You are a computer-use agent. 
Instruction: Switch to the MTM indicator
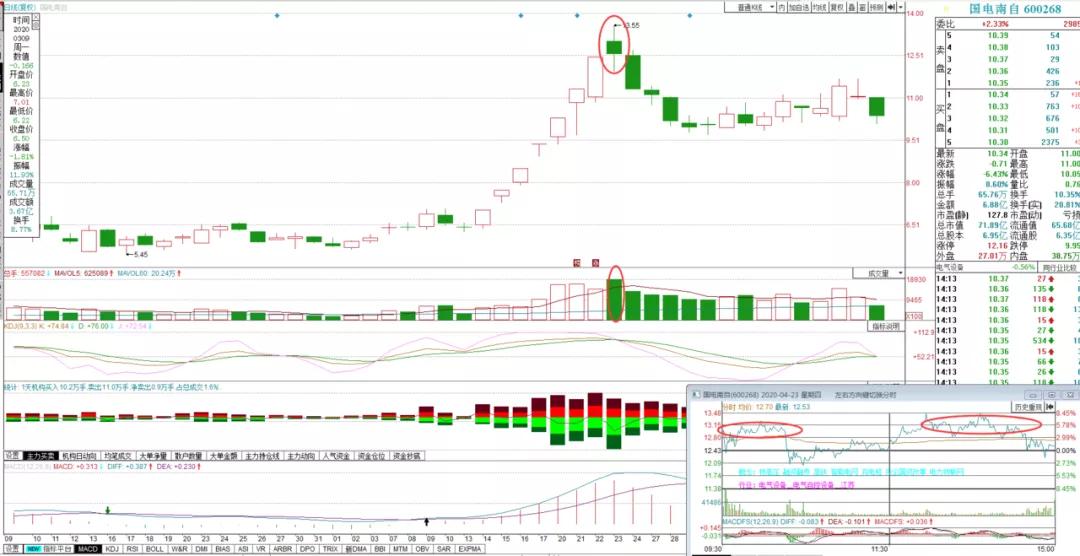point(400,548)
